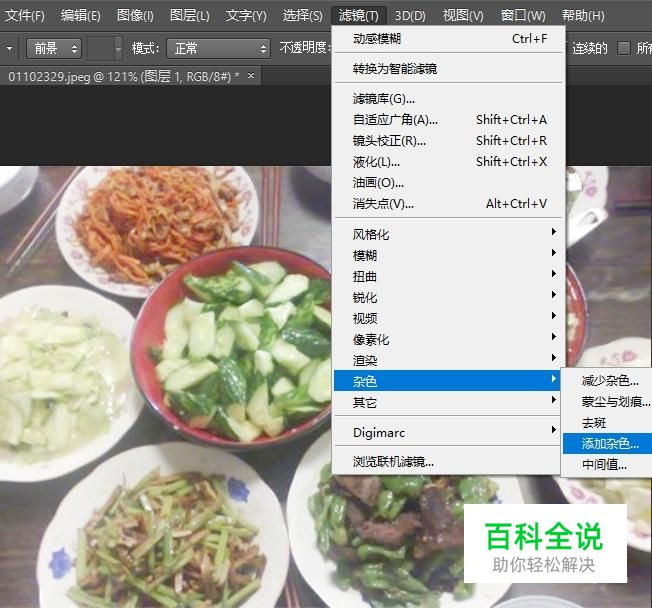Expand the 其它 submenu
This screenshot has width=652, height=608.
pos(448,402)
